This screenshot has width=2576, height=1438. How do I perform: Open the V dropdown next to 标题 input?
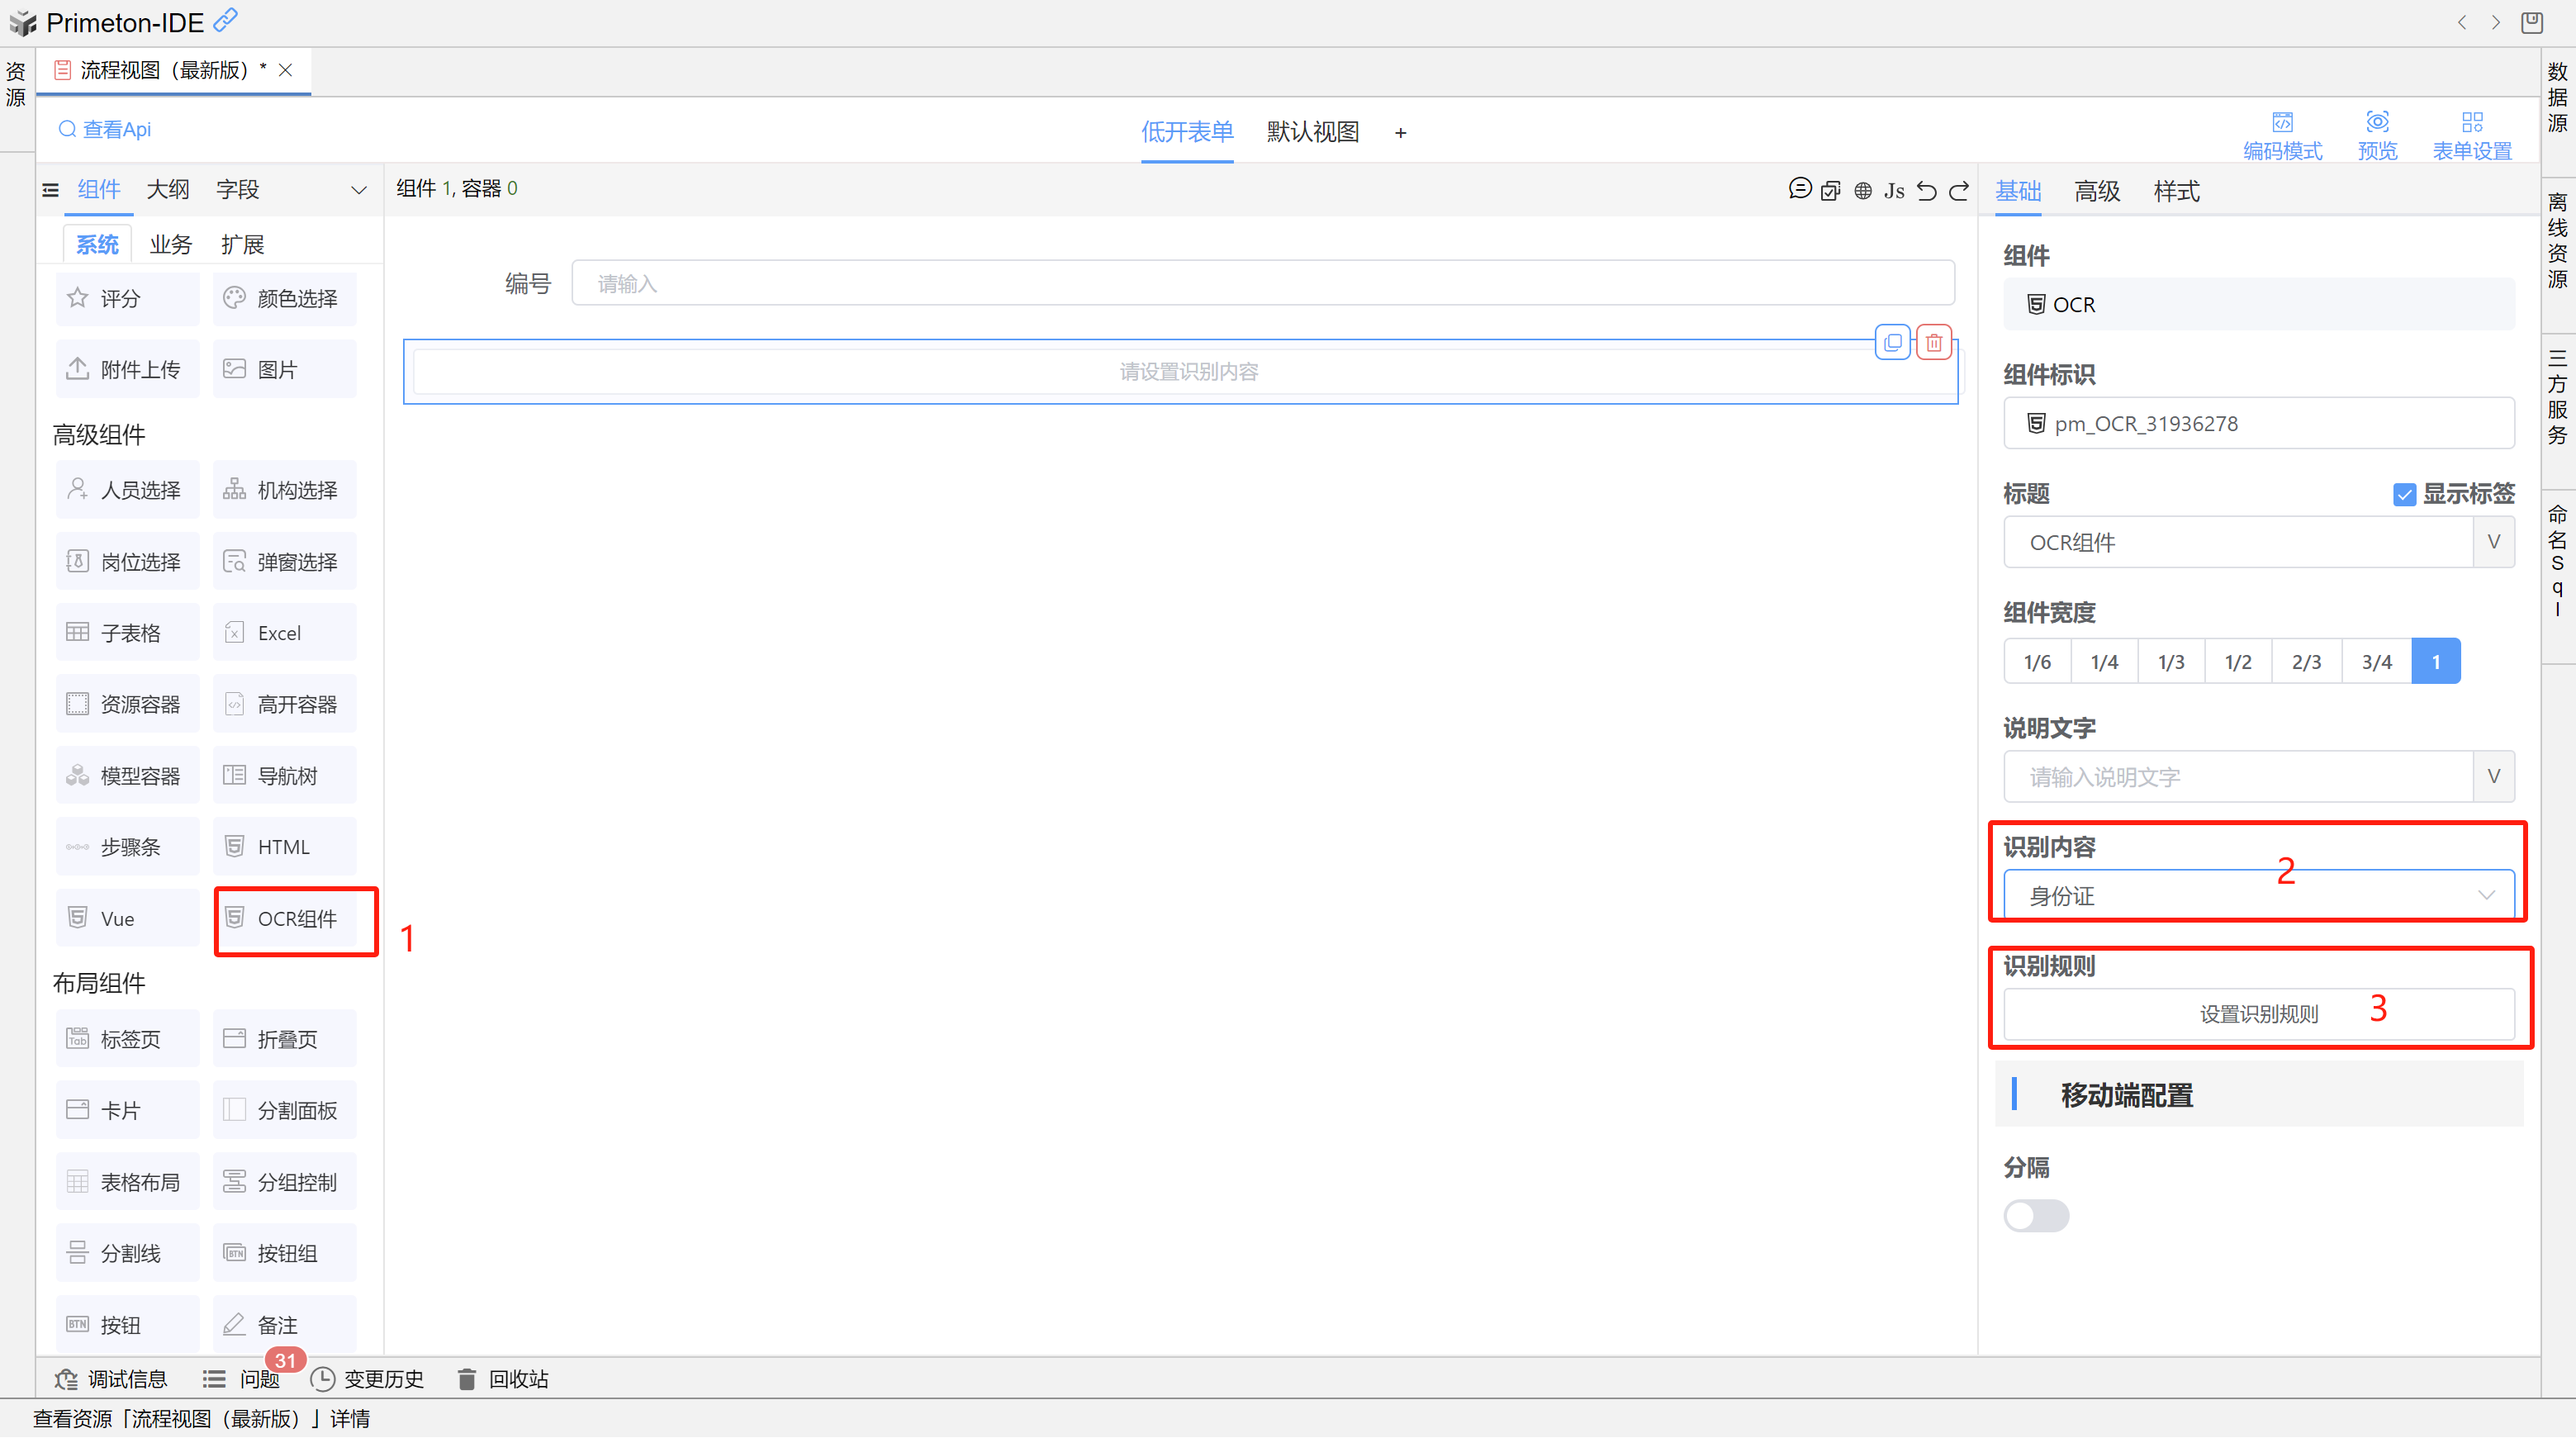(2493, 542)
